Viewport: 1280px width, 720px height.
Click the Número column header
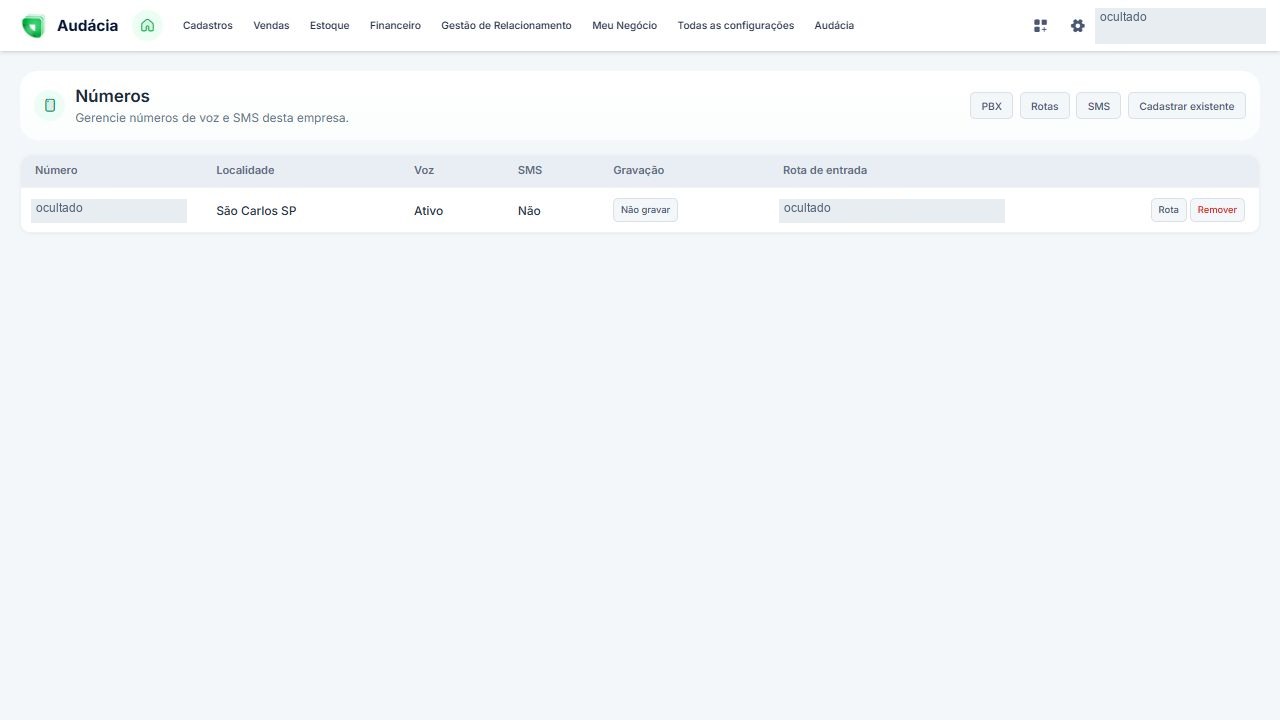(x=56, y=170)
